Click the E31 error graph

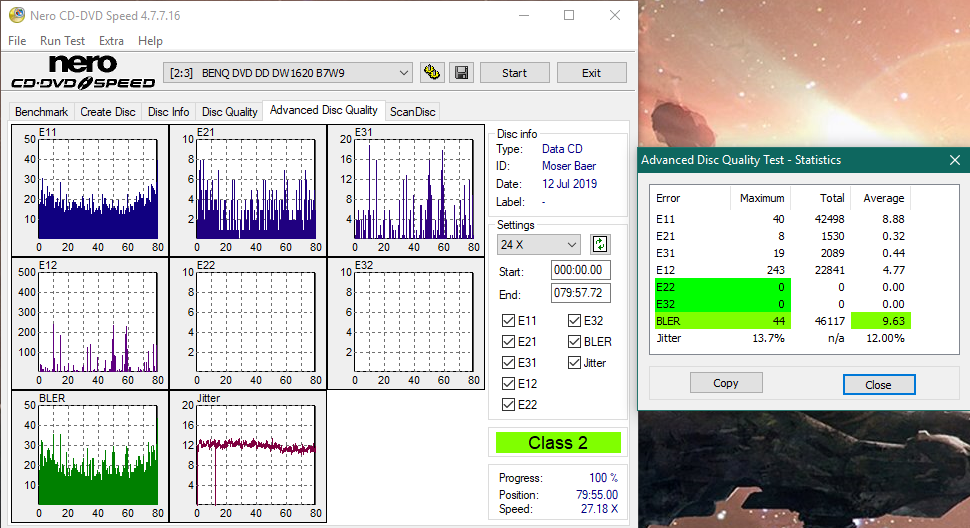pos(406,190)
